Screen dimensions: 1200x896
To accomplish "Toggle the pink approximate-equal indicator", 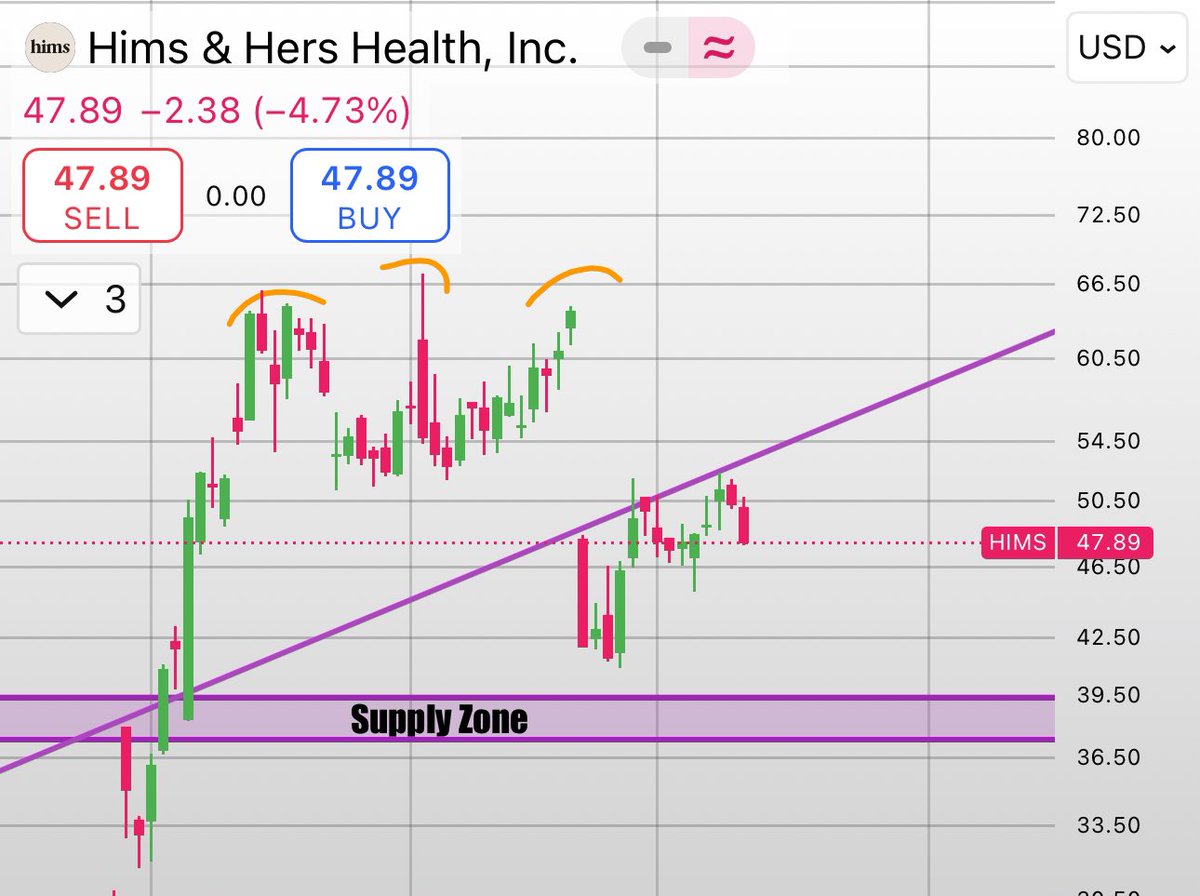I will [x=720, y=48].
